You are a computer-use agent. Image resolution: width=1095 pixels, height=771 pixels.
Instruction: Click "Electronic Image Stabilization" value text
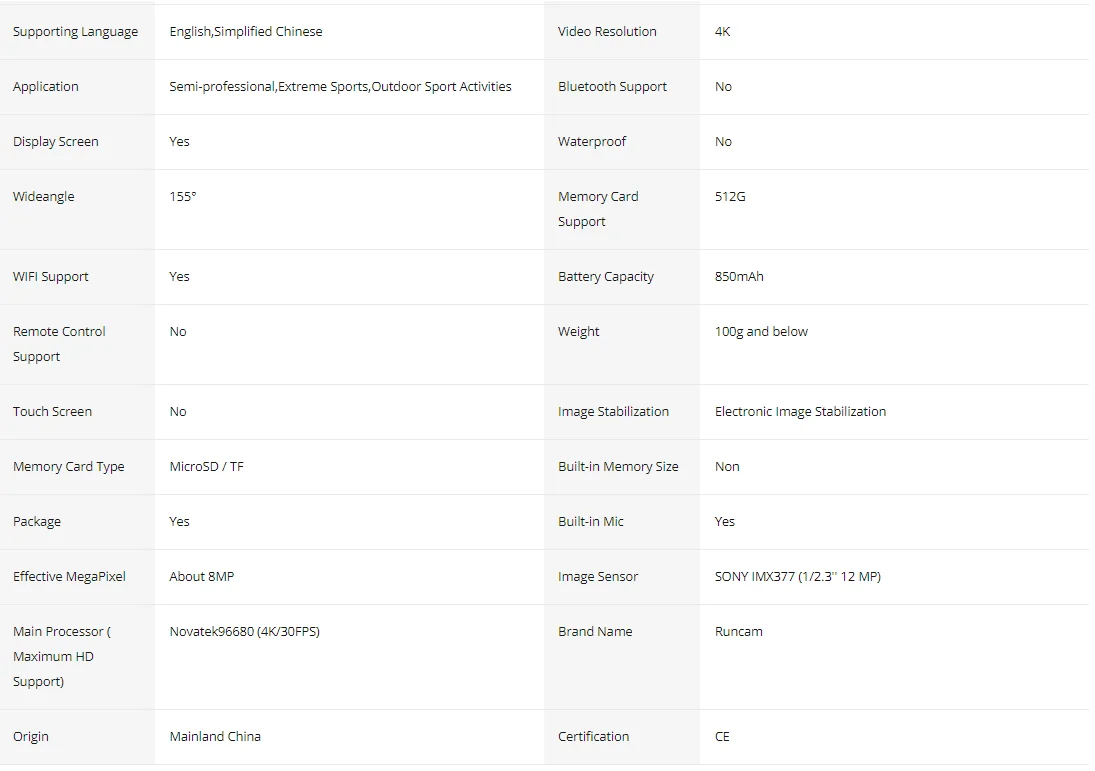tap(800, 412)
